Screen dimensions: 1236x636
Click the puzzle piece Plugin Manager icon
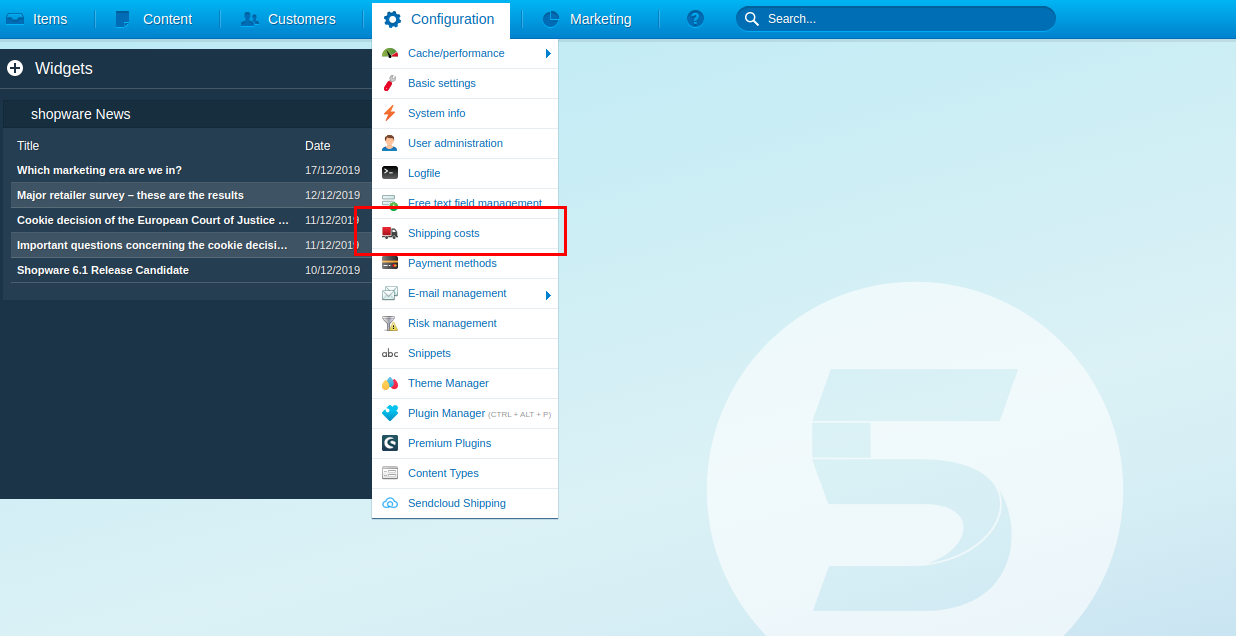[x=390, y=413]
